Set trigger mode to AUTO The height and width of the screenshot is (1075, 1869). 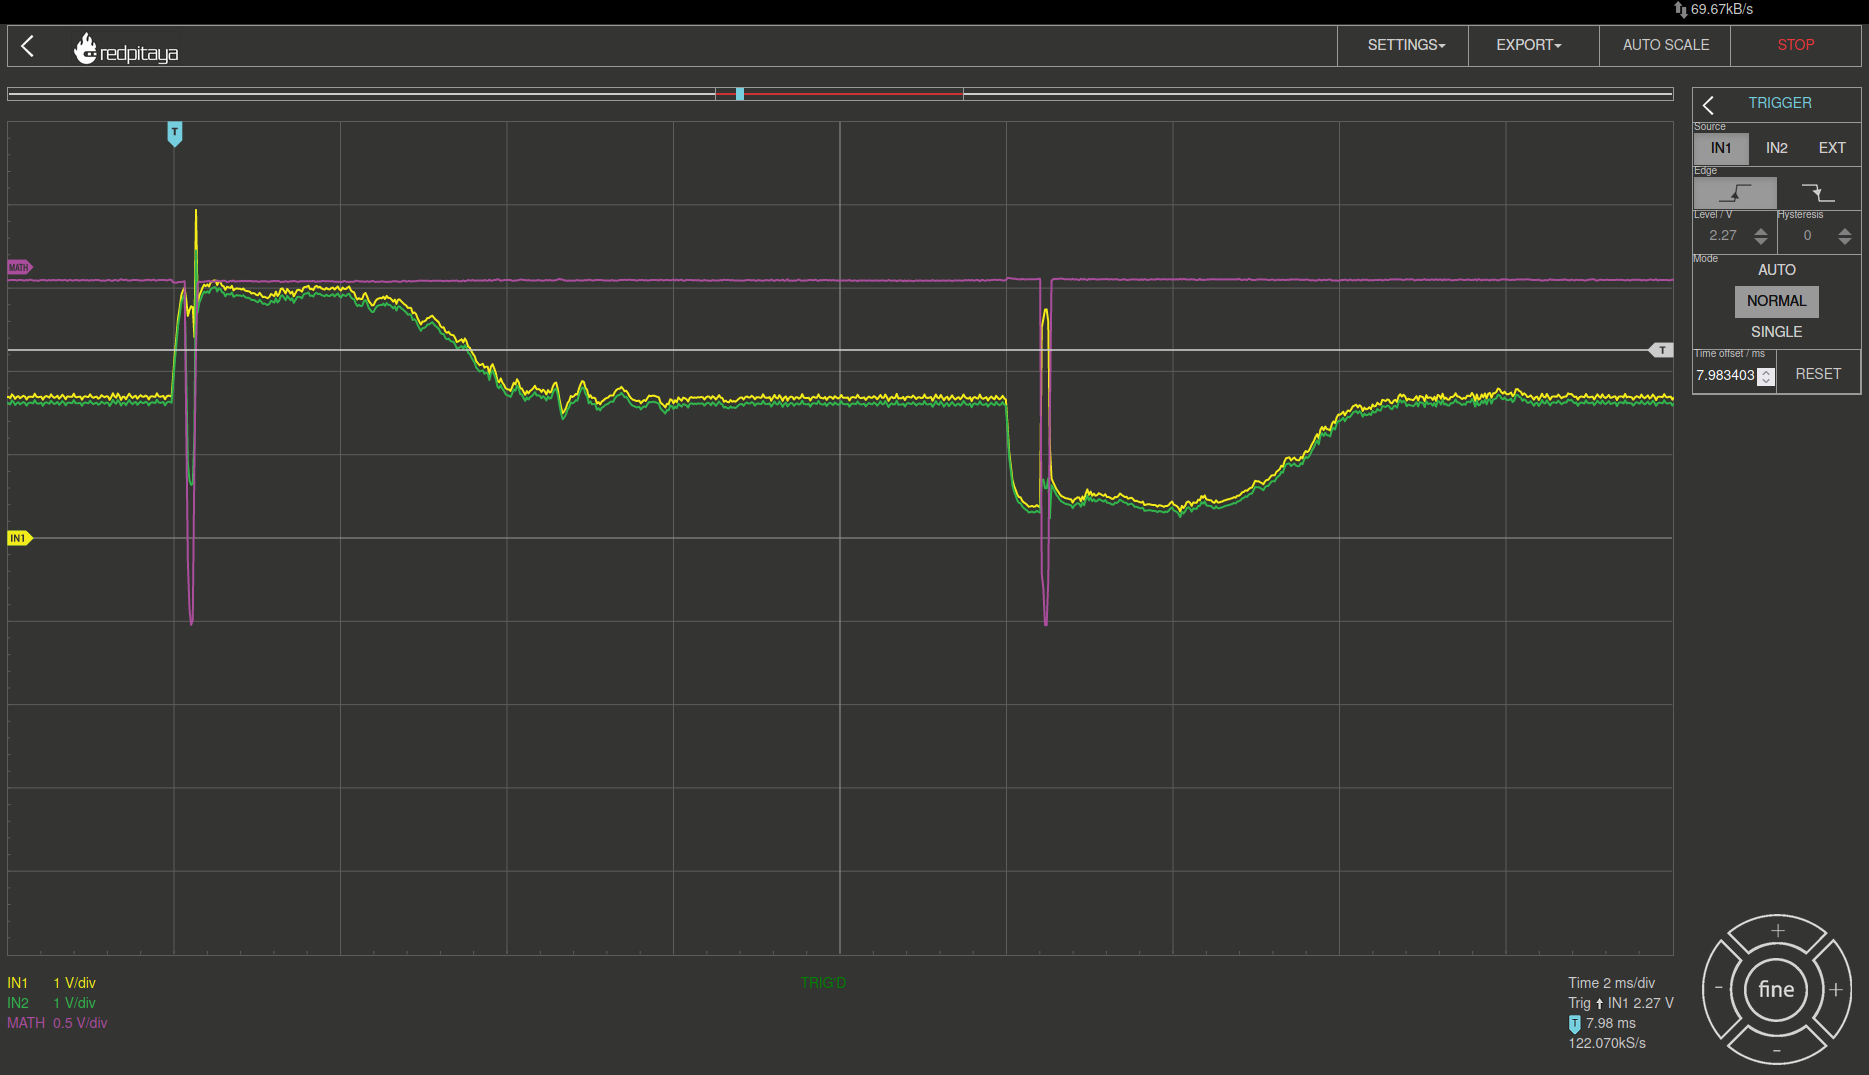click(1777, 270)
